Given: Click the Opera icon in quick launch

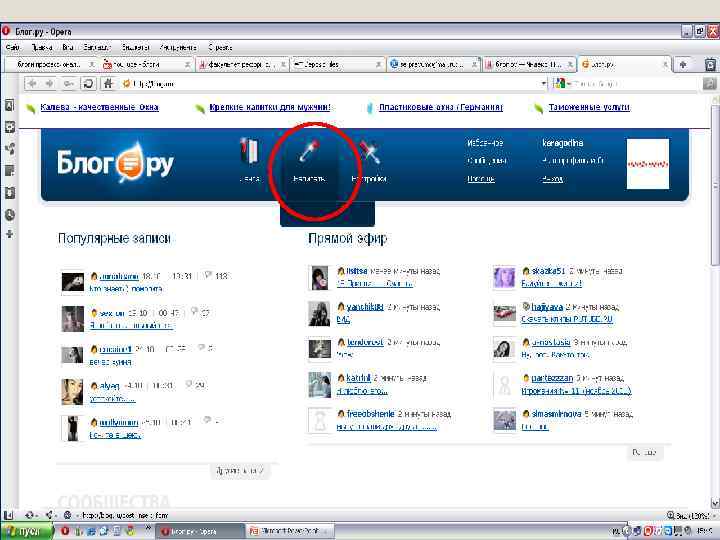Looking at the screenshot, I should pos(65,531).
